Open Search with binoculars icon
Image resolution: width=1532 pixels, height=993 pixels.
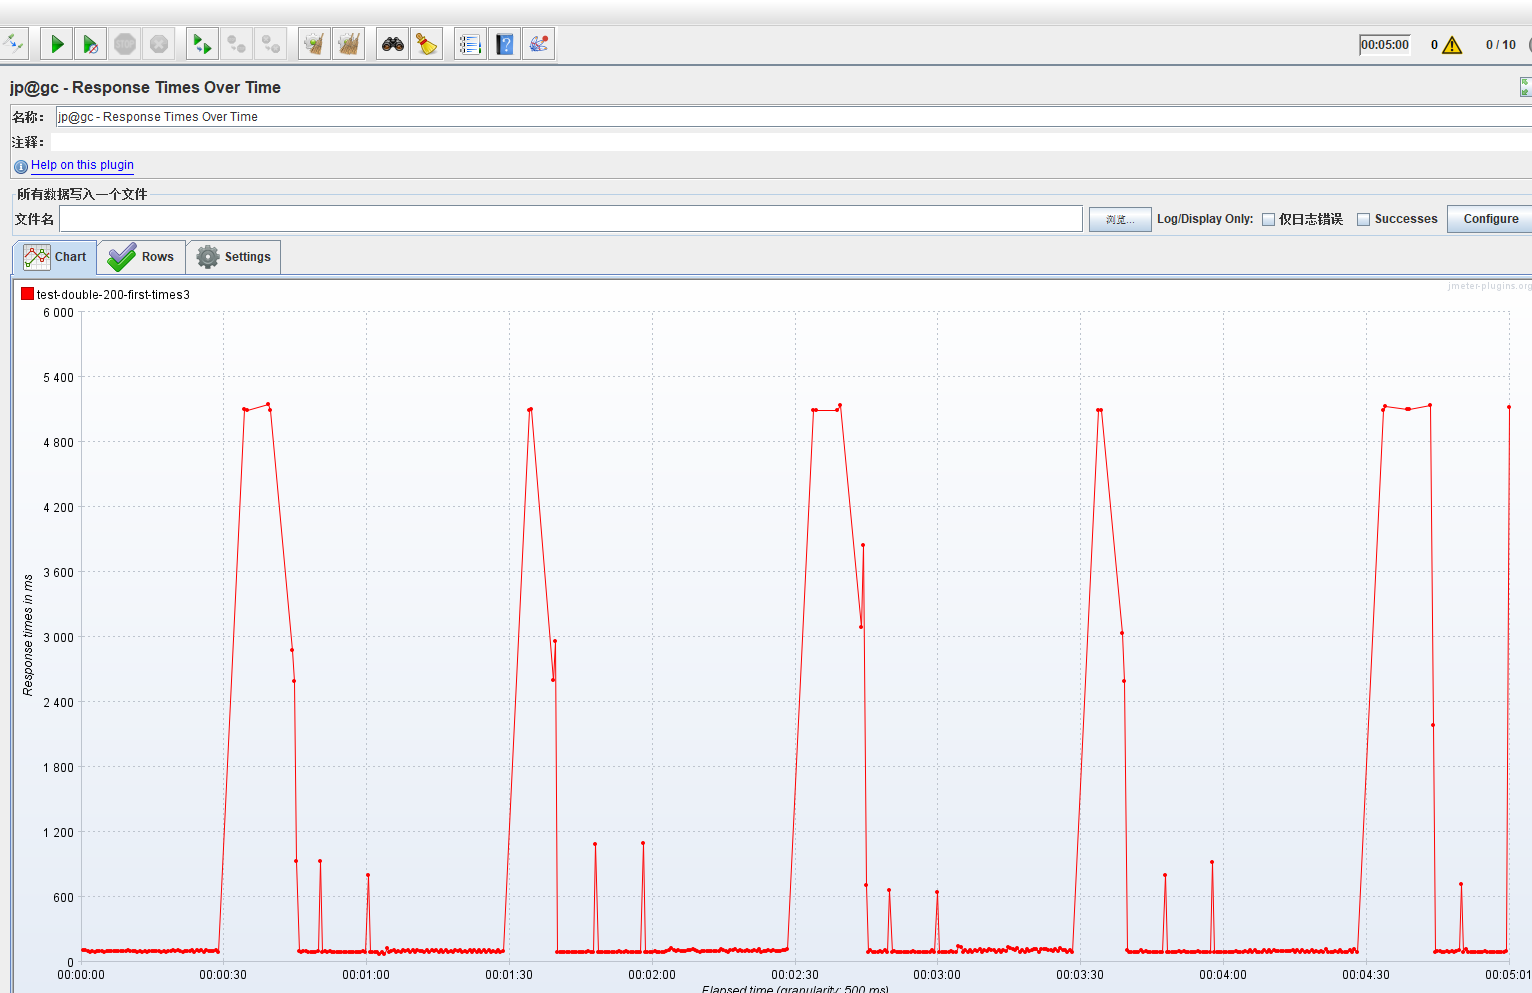[x=393, y=44]
